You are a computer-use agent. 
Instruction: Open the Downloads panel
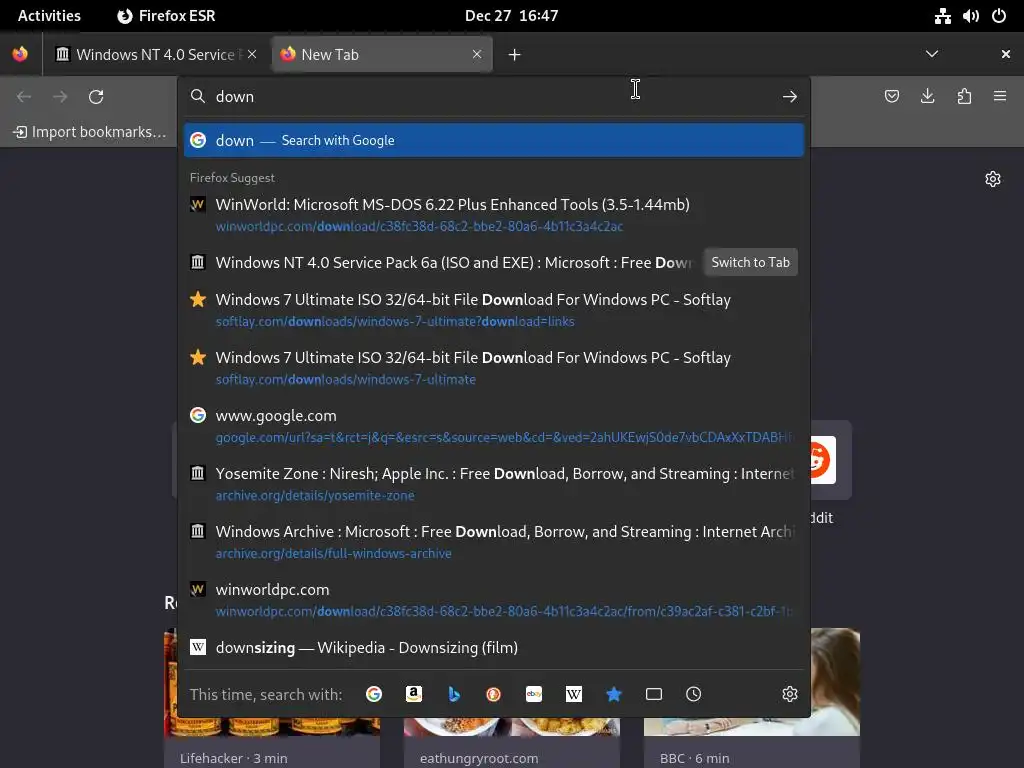point(927,97)
